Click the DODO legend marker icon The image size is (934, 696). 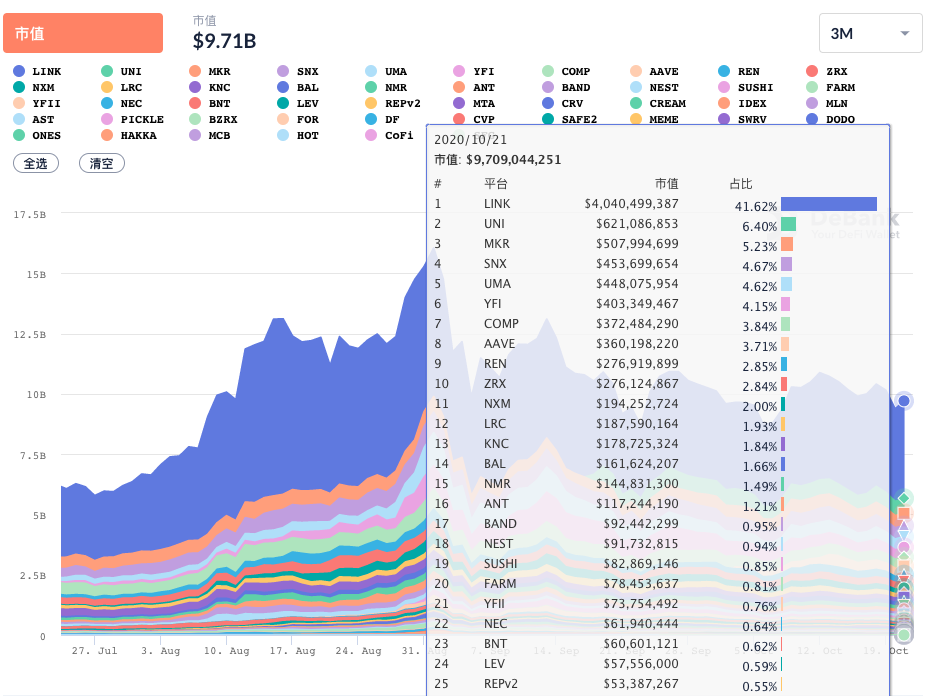point(812,120)
